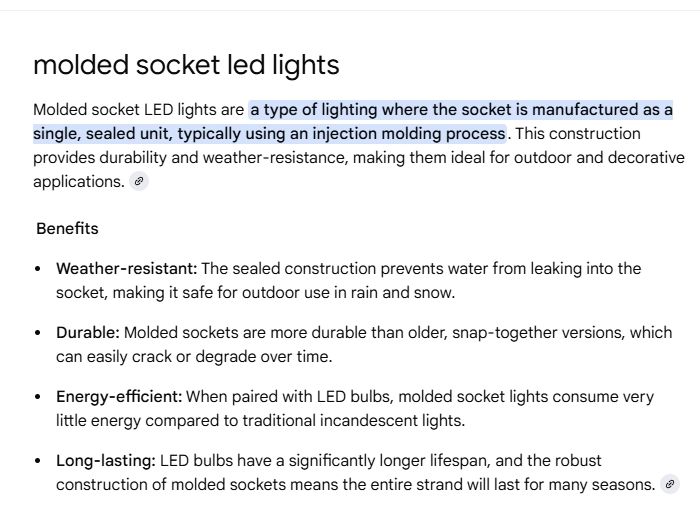Screen dimensions: 700x508
Task: Click the words "Molded socket LED lights are"
Action: click(x=138, y=109)
